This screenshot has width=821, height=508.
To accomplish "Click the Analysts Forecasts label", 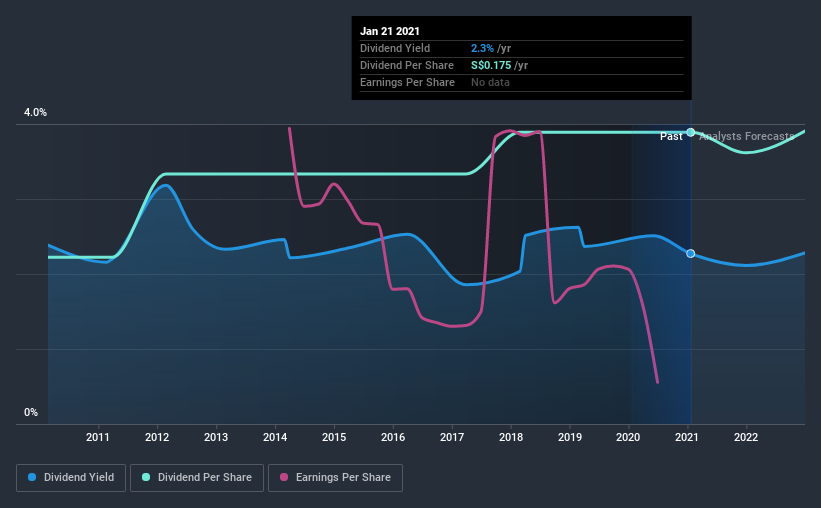I will (747, 136).
